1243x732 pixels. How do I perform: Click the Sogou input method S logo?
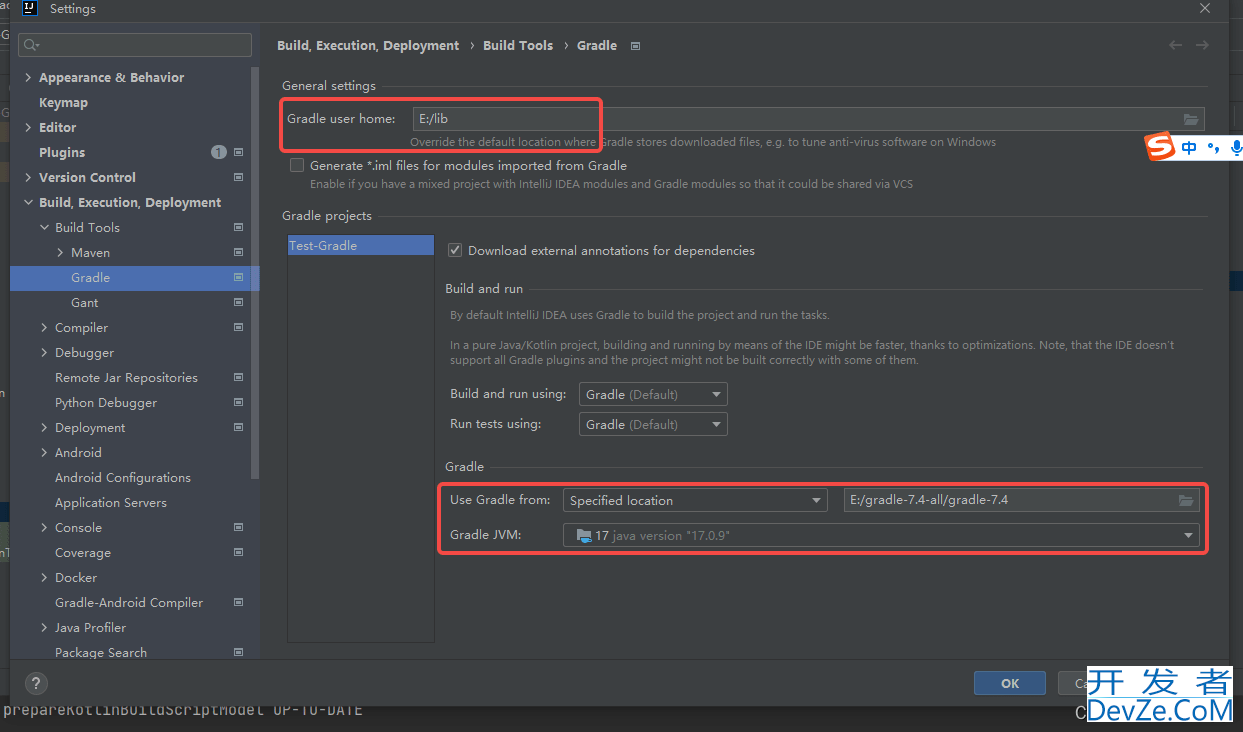point(1160,147)
